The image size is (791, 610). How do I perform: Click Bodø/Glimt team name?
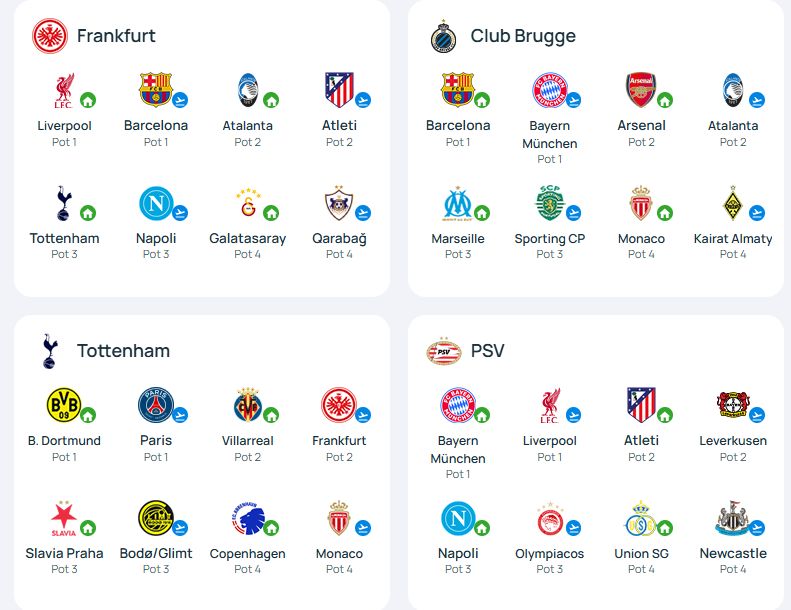pos(156,553)
